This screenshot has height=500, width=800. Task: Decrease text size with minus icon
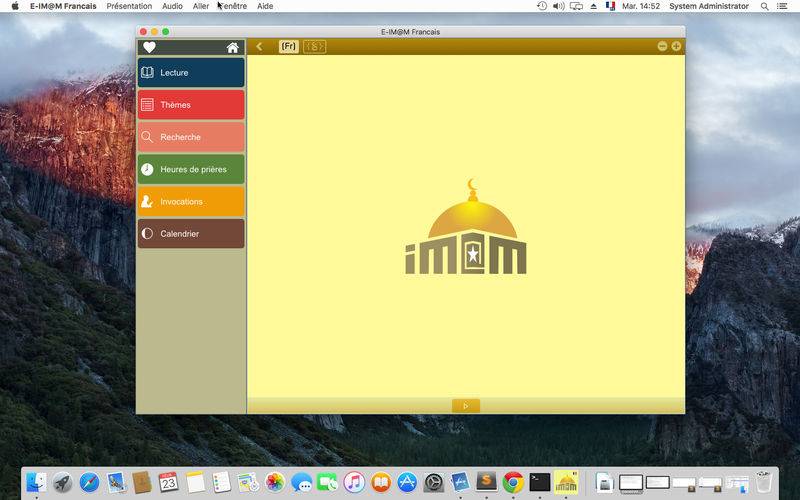pos(662,46)
